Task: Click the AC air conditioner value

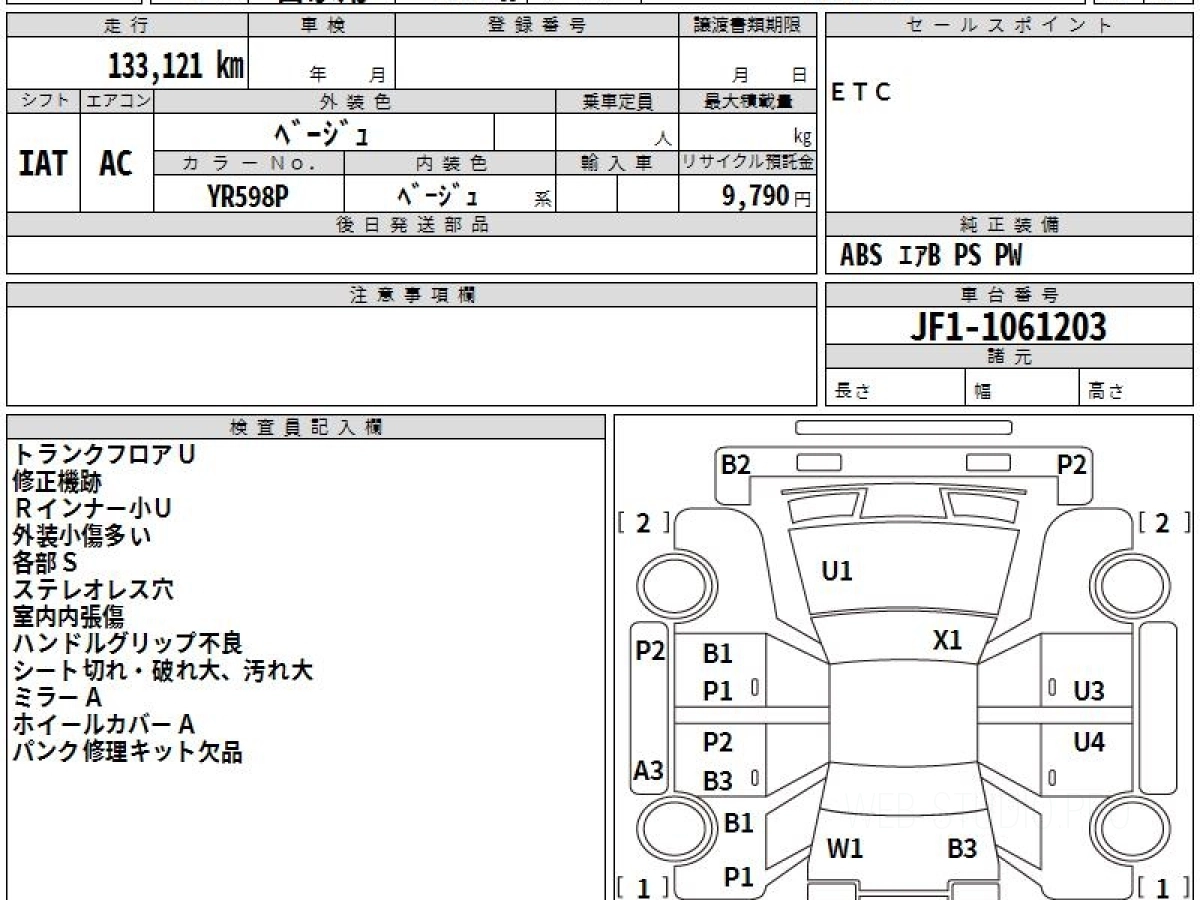Action: click(116, 163)
